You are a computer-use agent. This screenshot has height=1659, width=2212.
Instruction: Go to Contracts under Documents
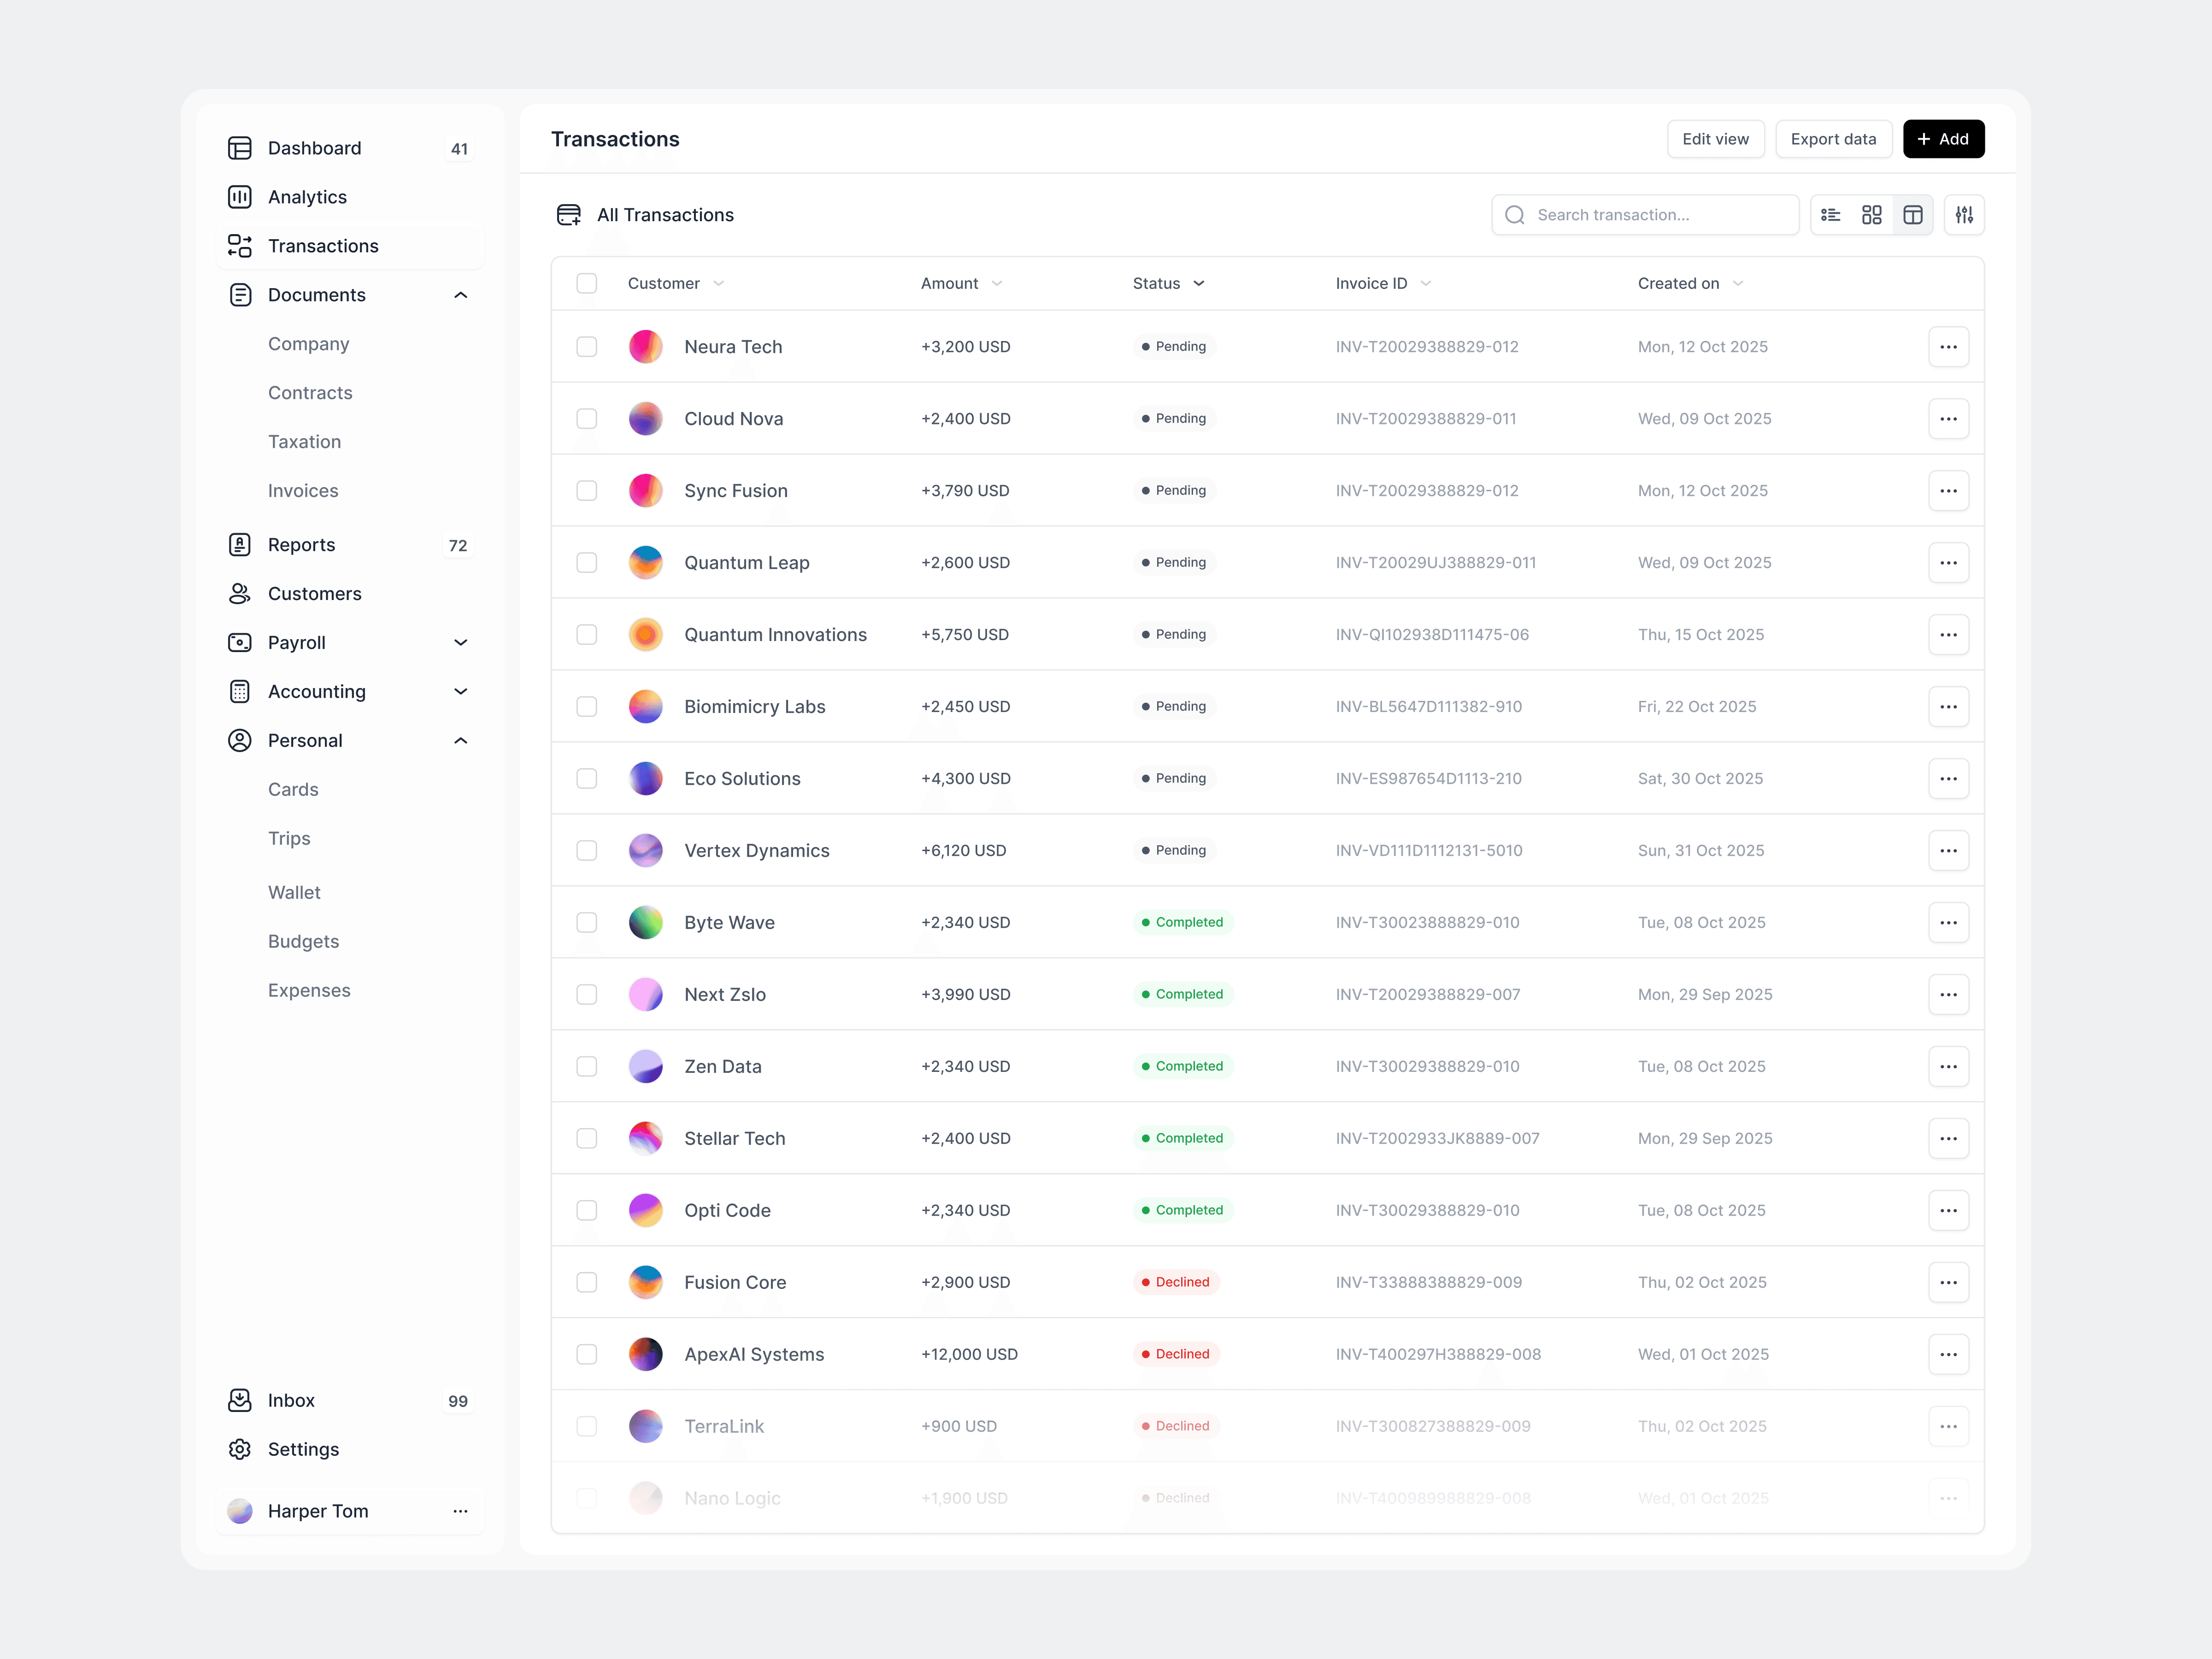[x=310, y=393]
